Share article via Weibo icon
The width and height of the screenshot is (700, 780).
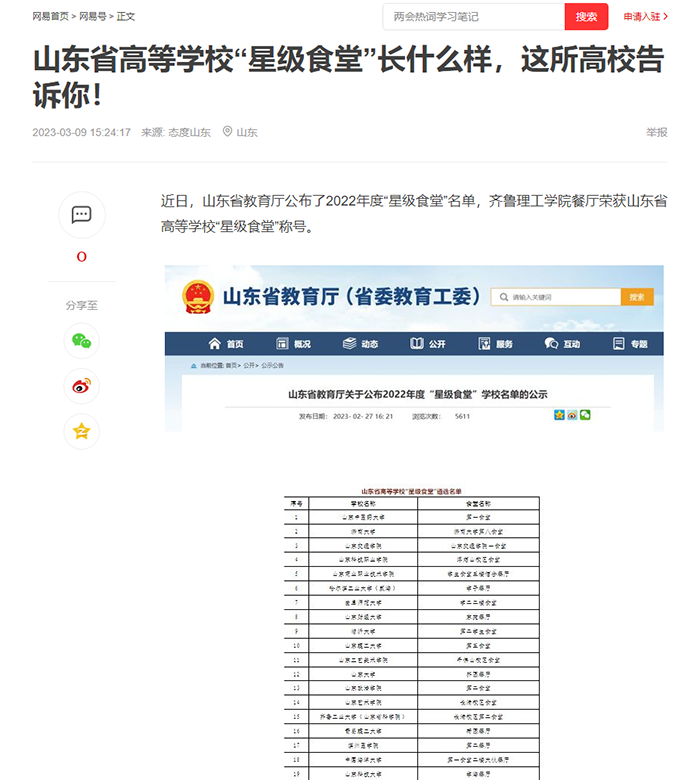click(x=82, y=386)
